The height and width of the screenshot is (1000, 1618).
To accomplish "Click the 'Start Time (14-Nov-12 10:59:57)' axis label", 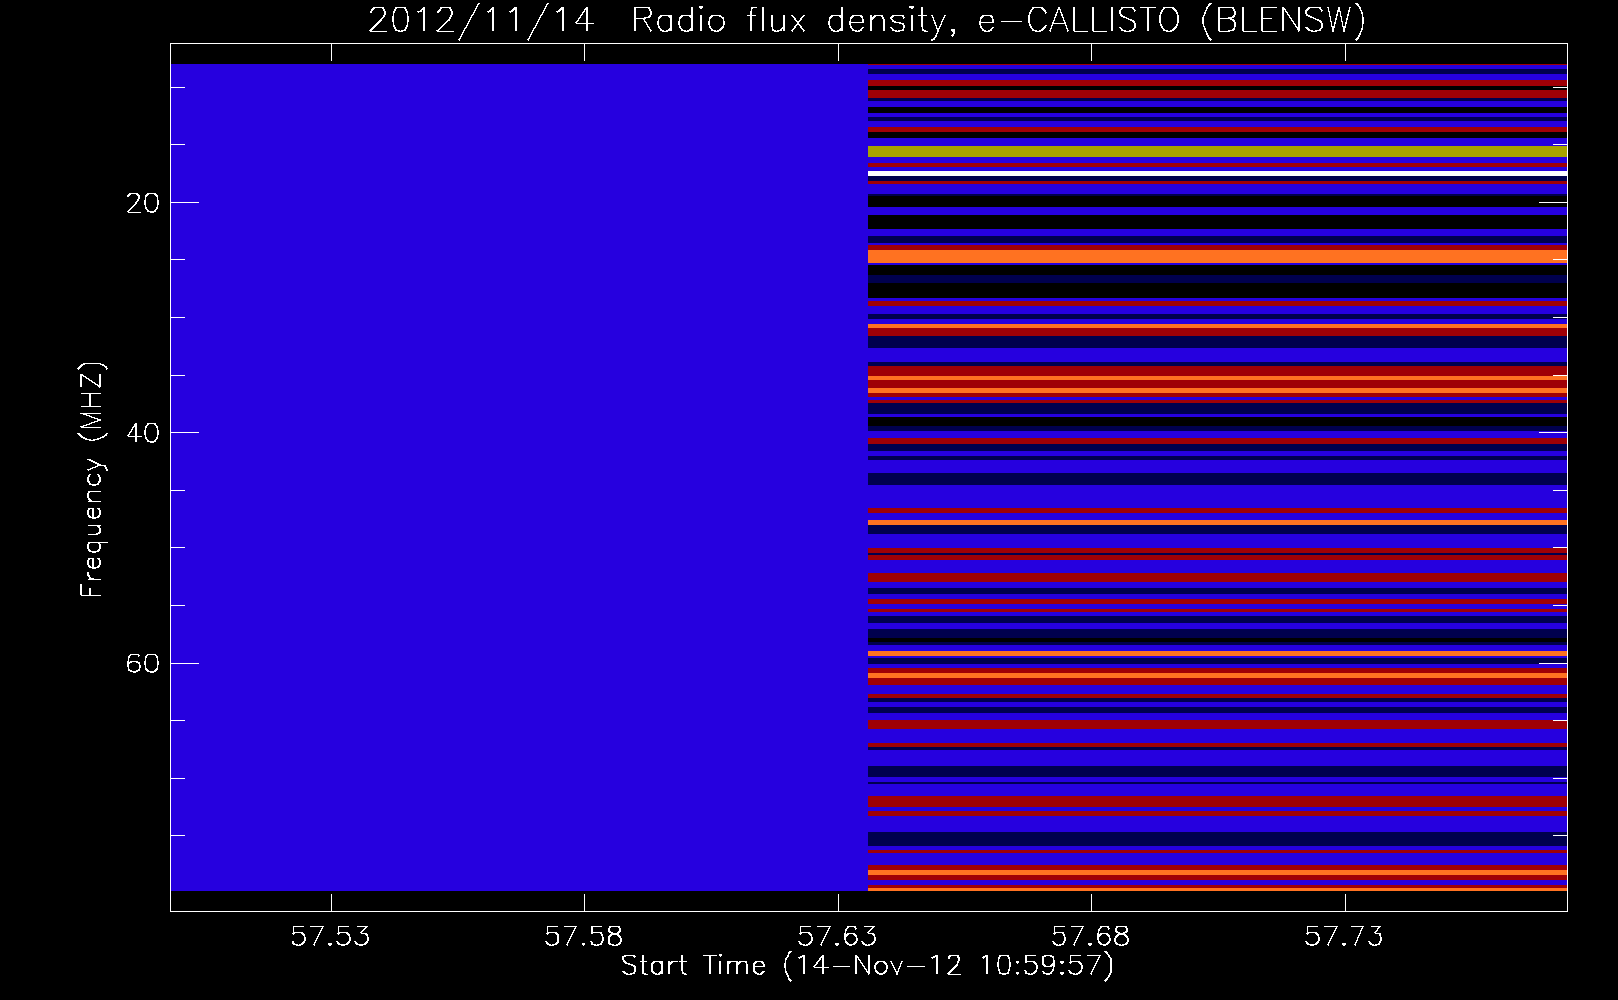I will coord(867,966).
